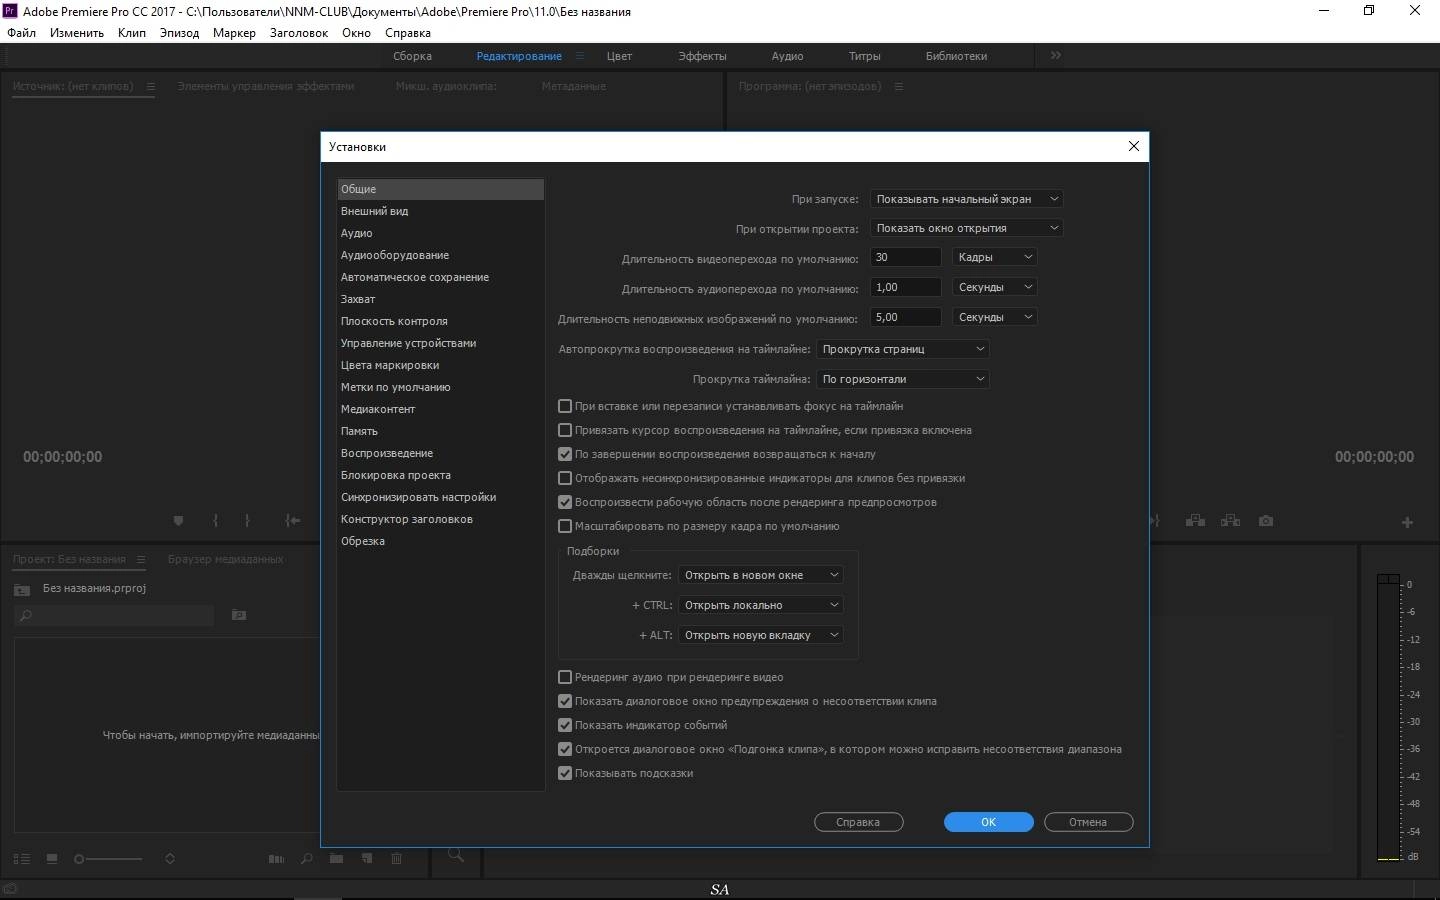Screen dimensions: 1440x900
Task: Open Автопрокрутка воспроизведения dropdown
Action: point(903,349)
